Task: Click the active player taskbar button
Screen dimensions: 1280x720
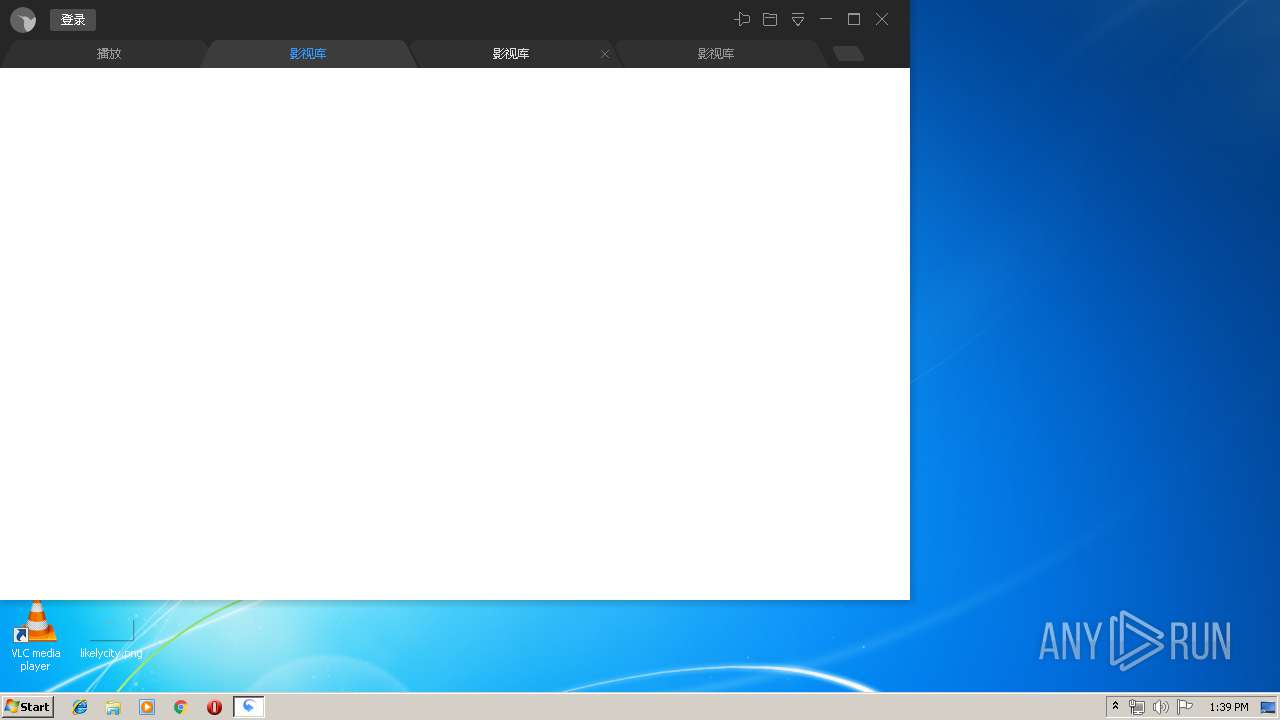Action: (249, 707)
